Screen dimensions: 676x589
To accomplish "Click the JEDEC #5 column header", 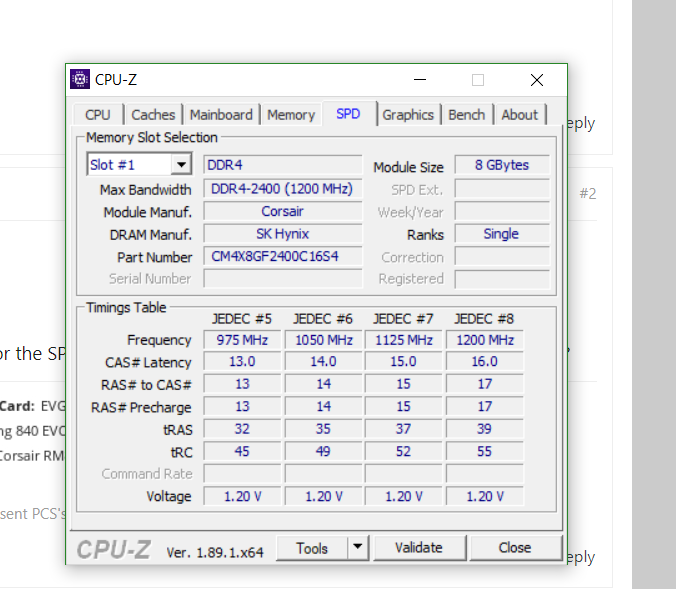I will [x=242, y=319].
